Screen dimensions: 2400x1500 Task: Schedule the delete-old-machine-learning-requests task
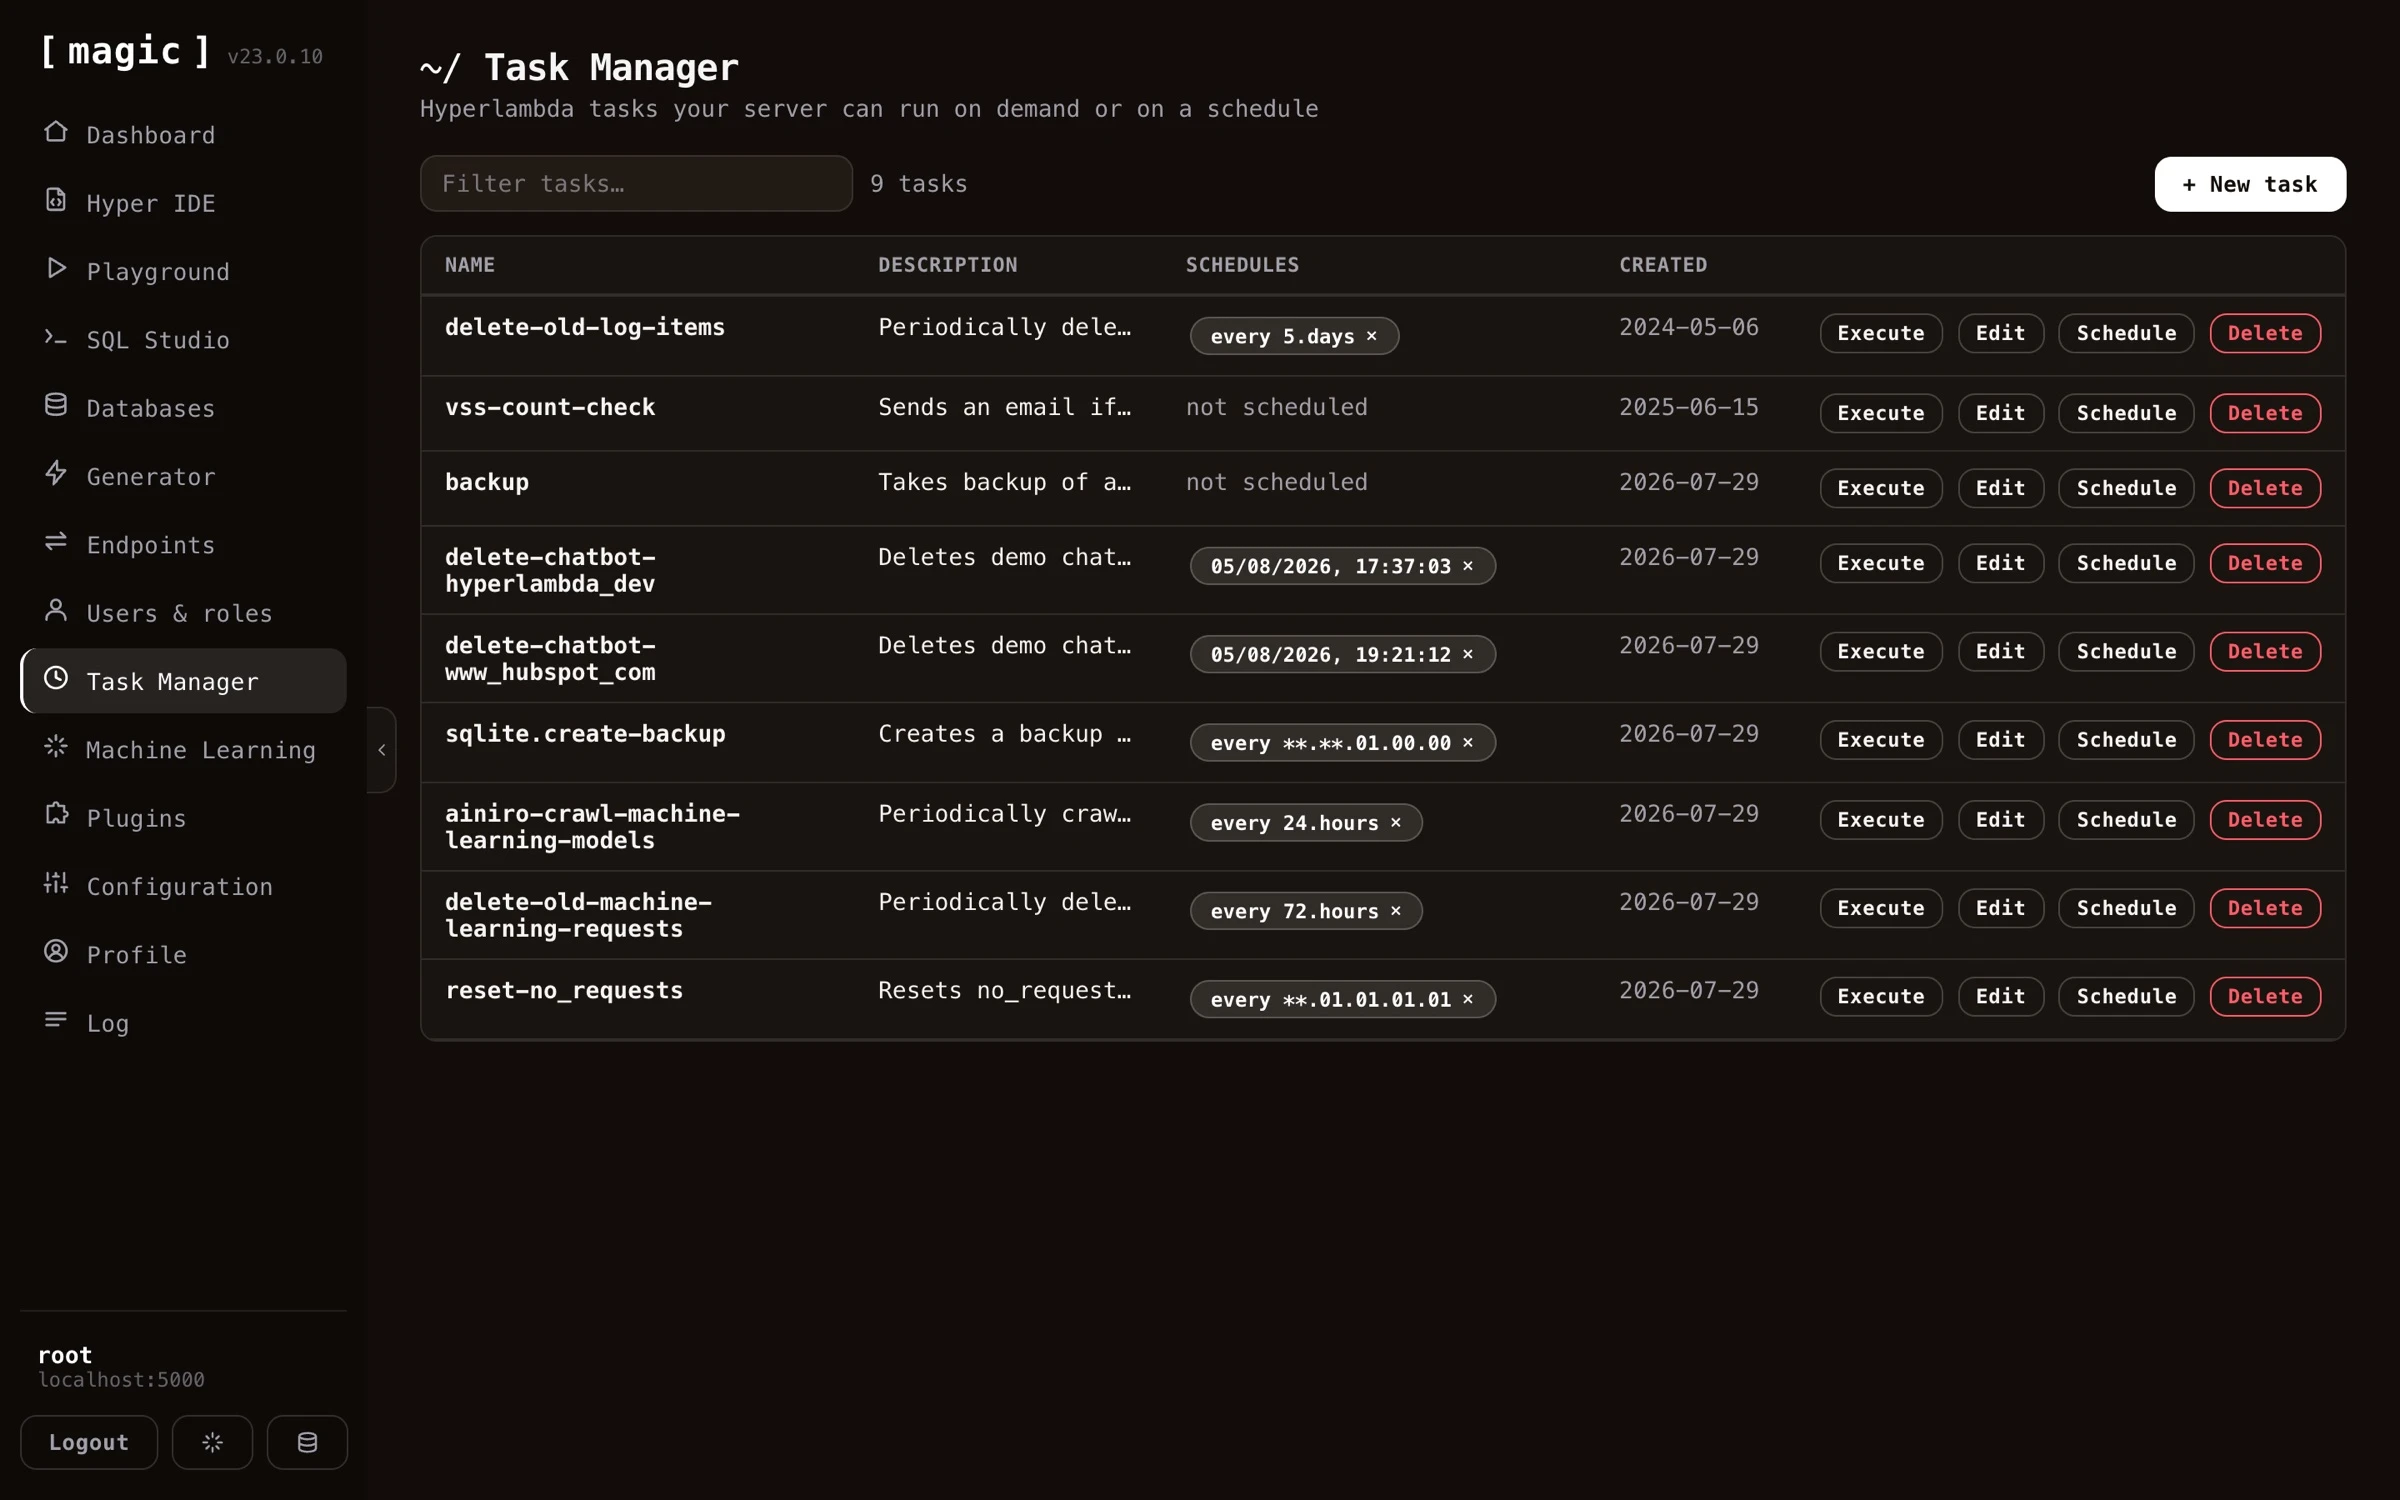click(2126, 908)
